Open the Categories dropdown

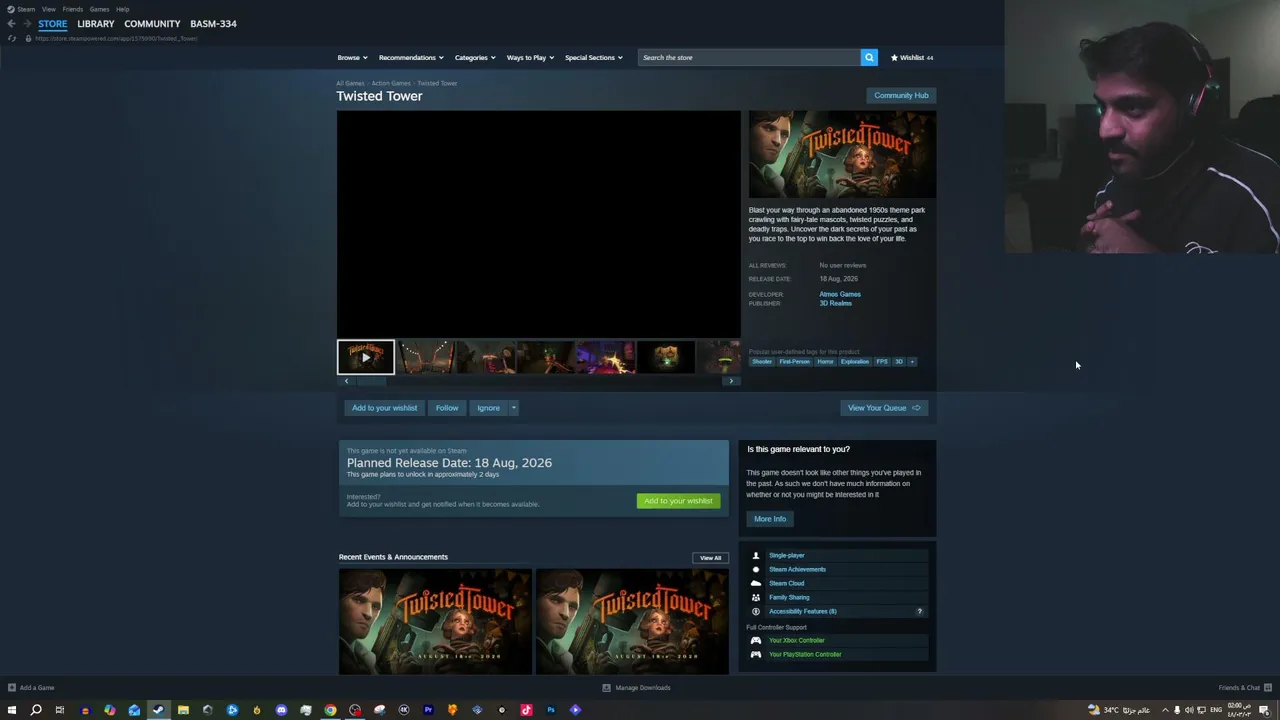475,58
